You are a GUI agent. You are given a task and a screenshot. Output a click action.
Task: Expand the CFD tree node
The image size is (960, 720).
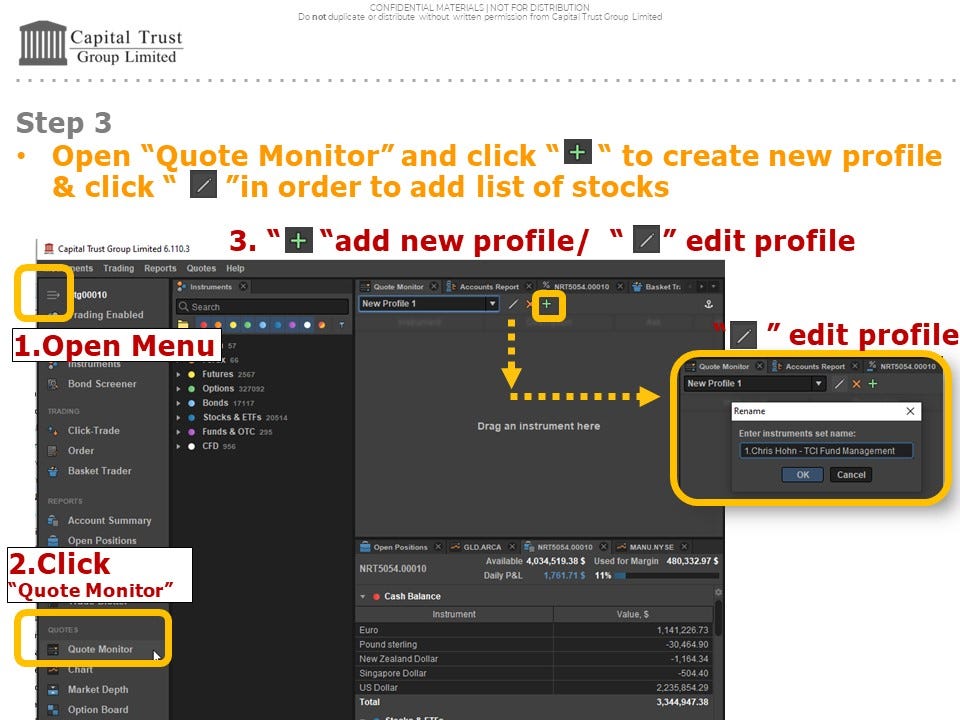pyautogui.click(x=179, y=446)
